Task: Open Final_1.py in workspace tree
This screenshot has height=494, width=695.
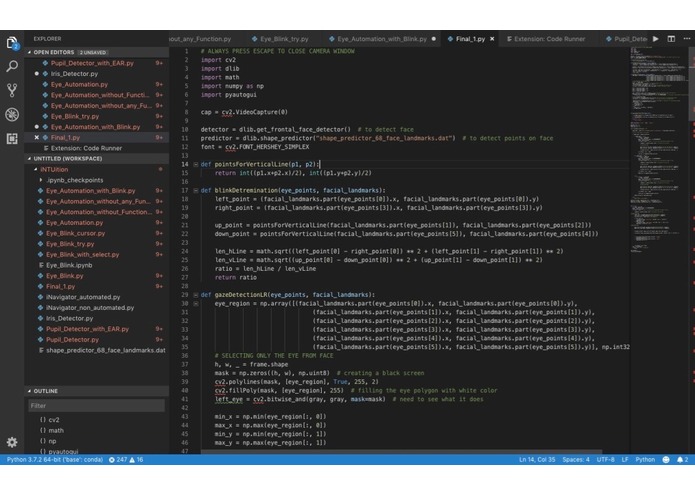Action: click(x=96, y=286)
